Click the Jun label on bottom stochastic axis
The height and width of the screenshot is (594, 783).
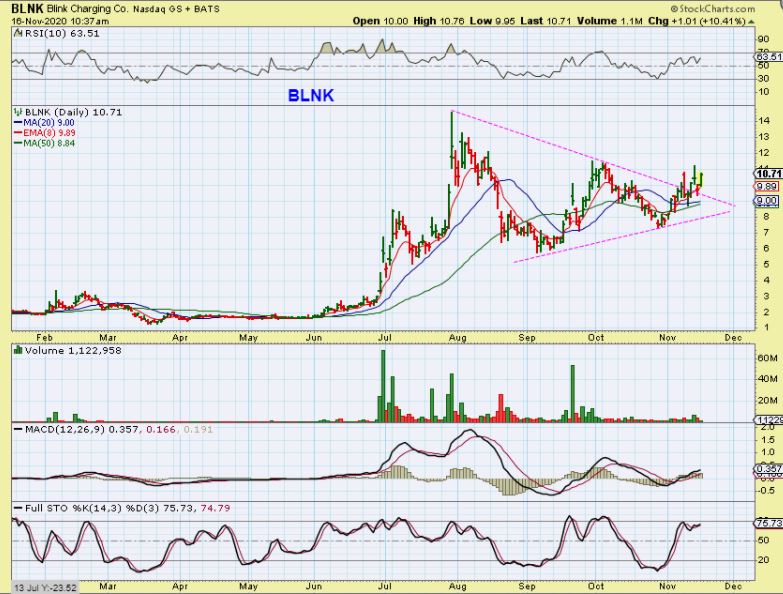click(314, 586)
